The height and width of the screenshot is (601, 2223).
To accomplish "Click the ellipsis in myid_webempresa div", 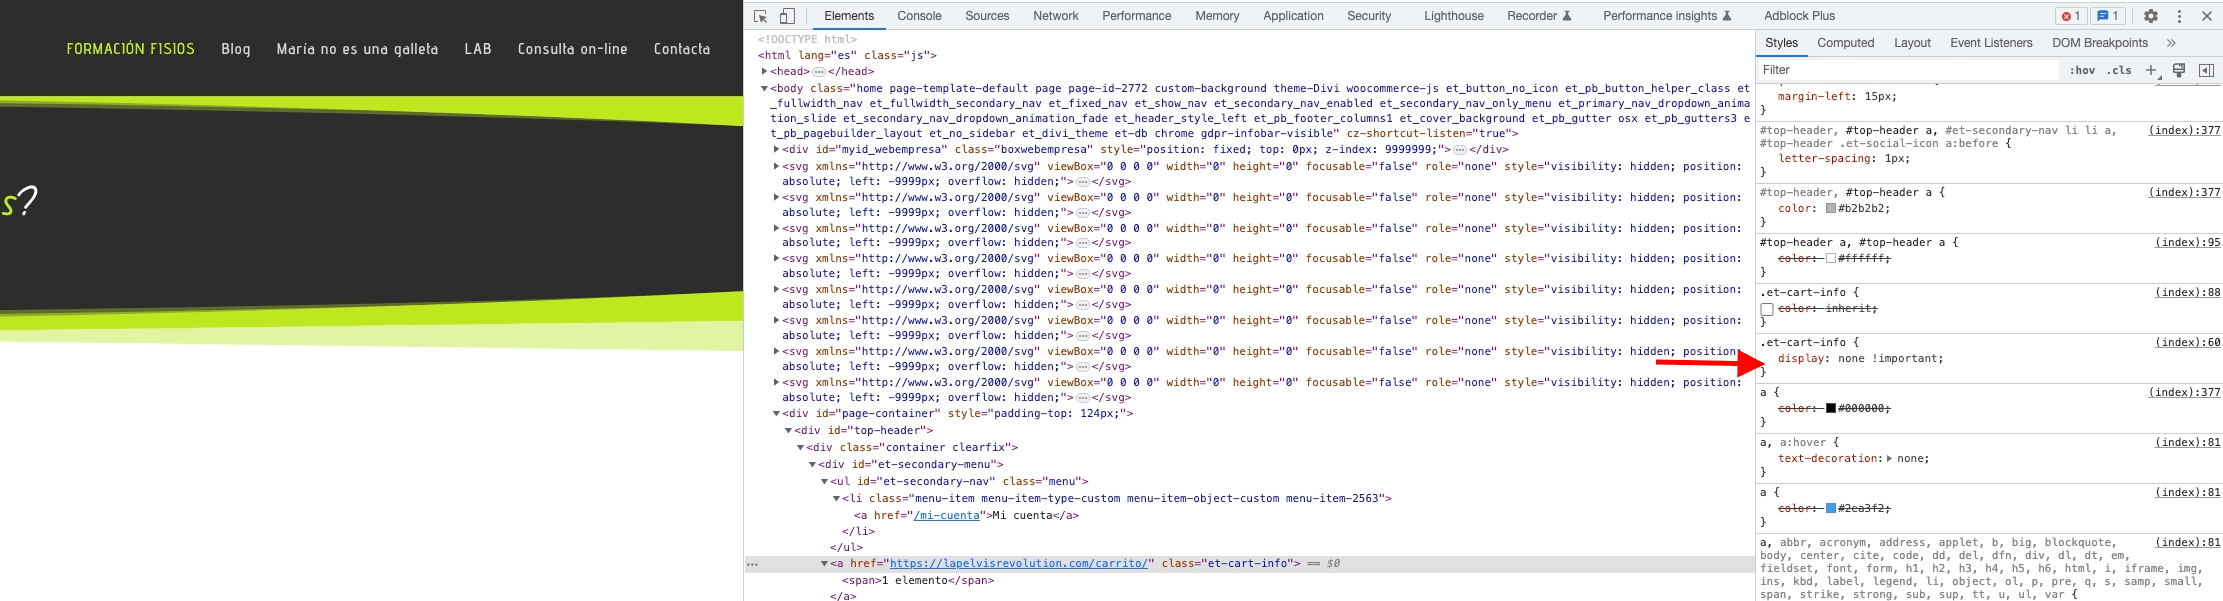I will pyautogui.click(x=1461, y=150).
